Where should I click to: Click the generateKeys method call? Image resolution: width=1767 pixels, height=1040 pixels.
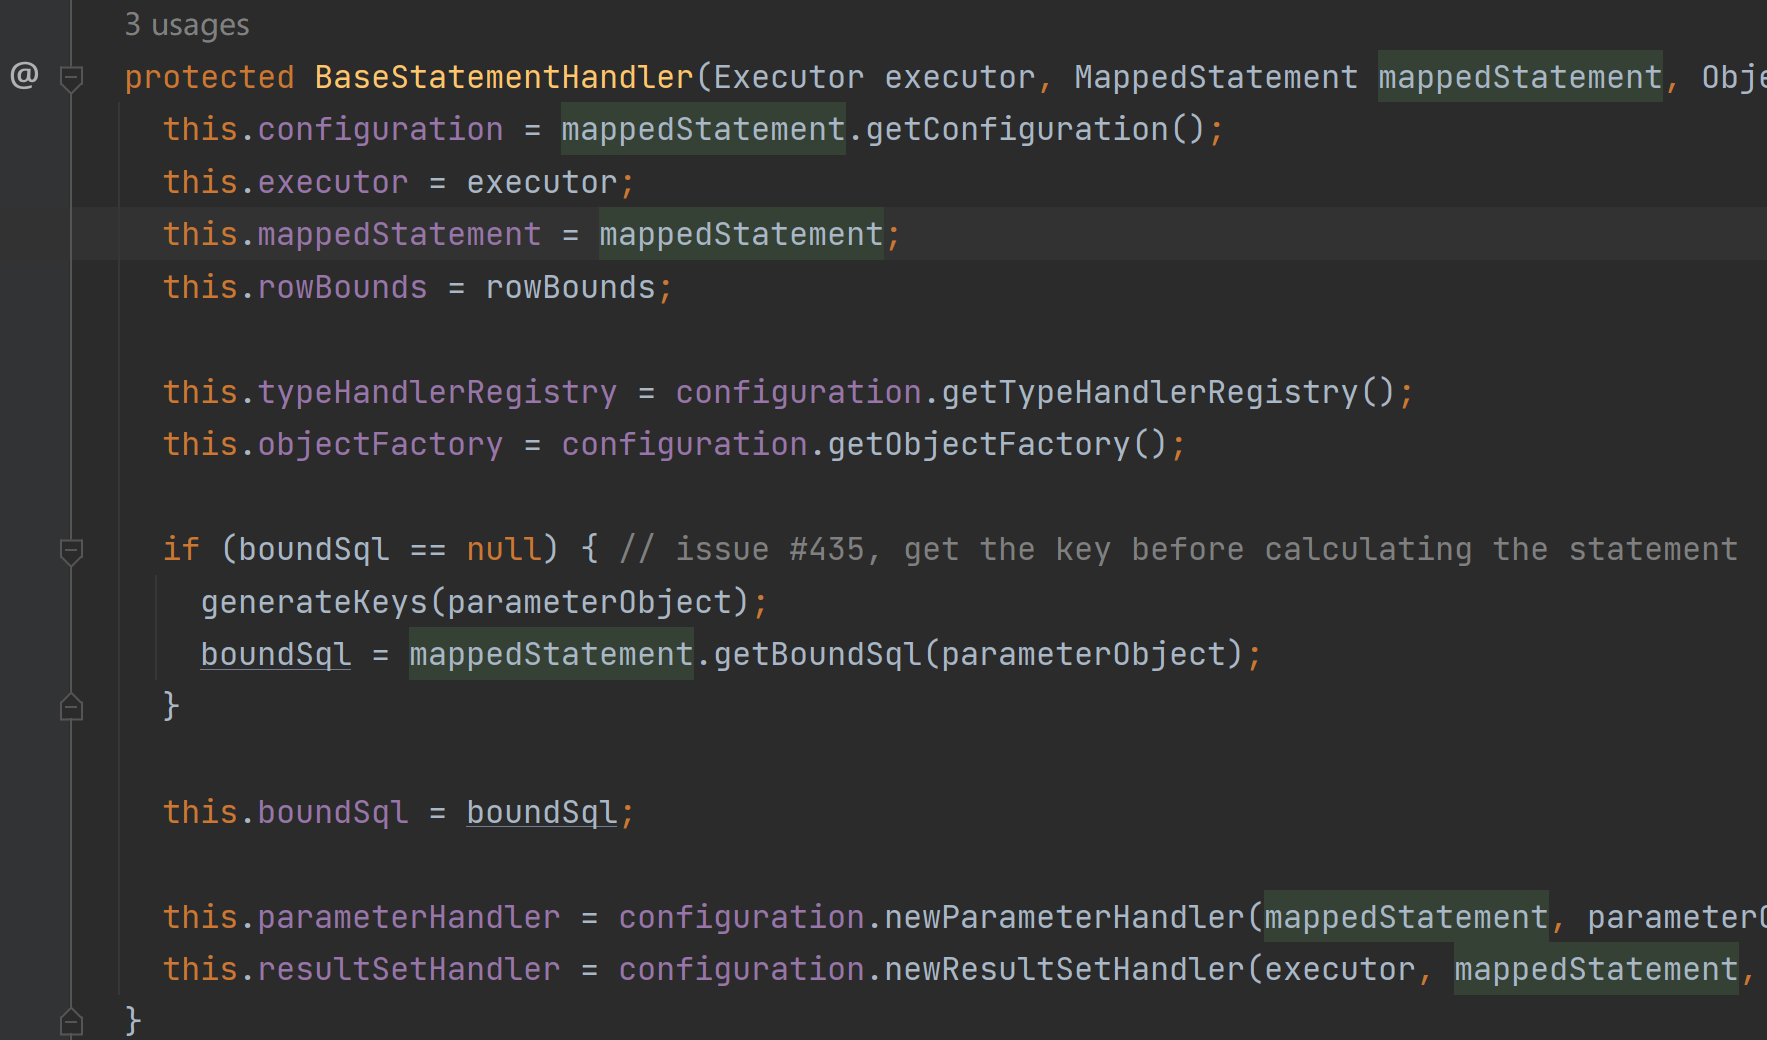(x=314, y=602)
